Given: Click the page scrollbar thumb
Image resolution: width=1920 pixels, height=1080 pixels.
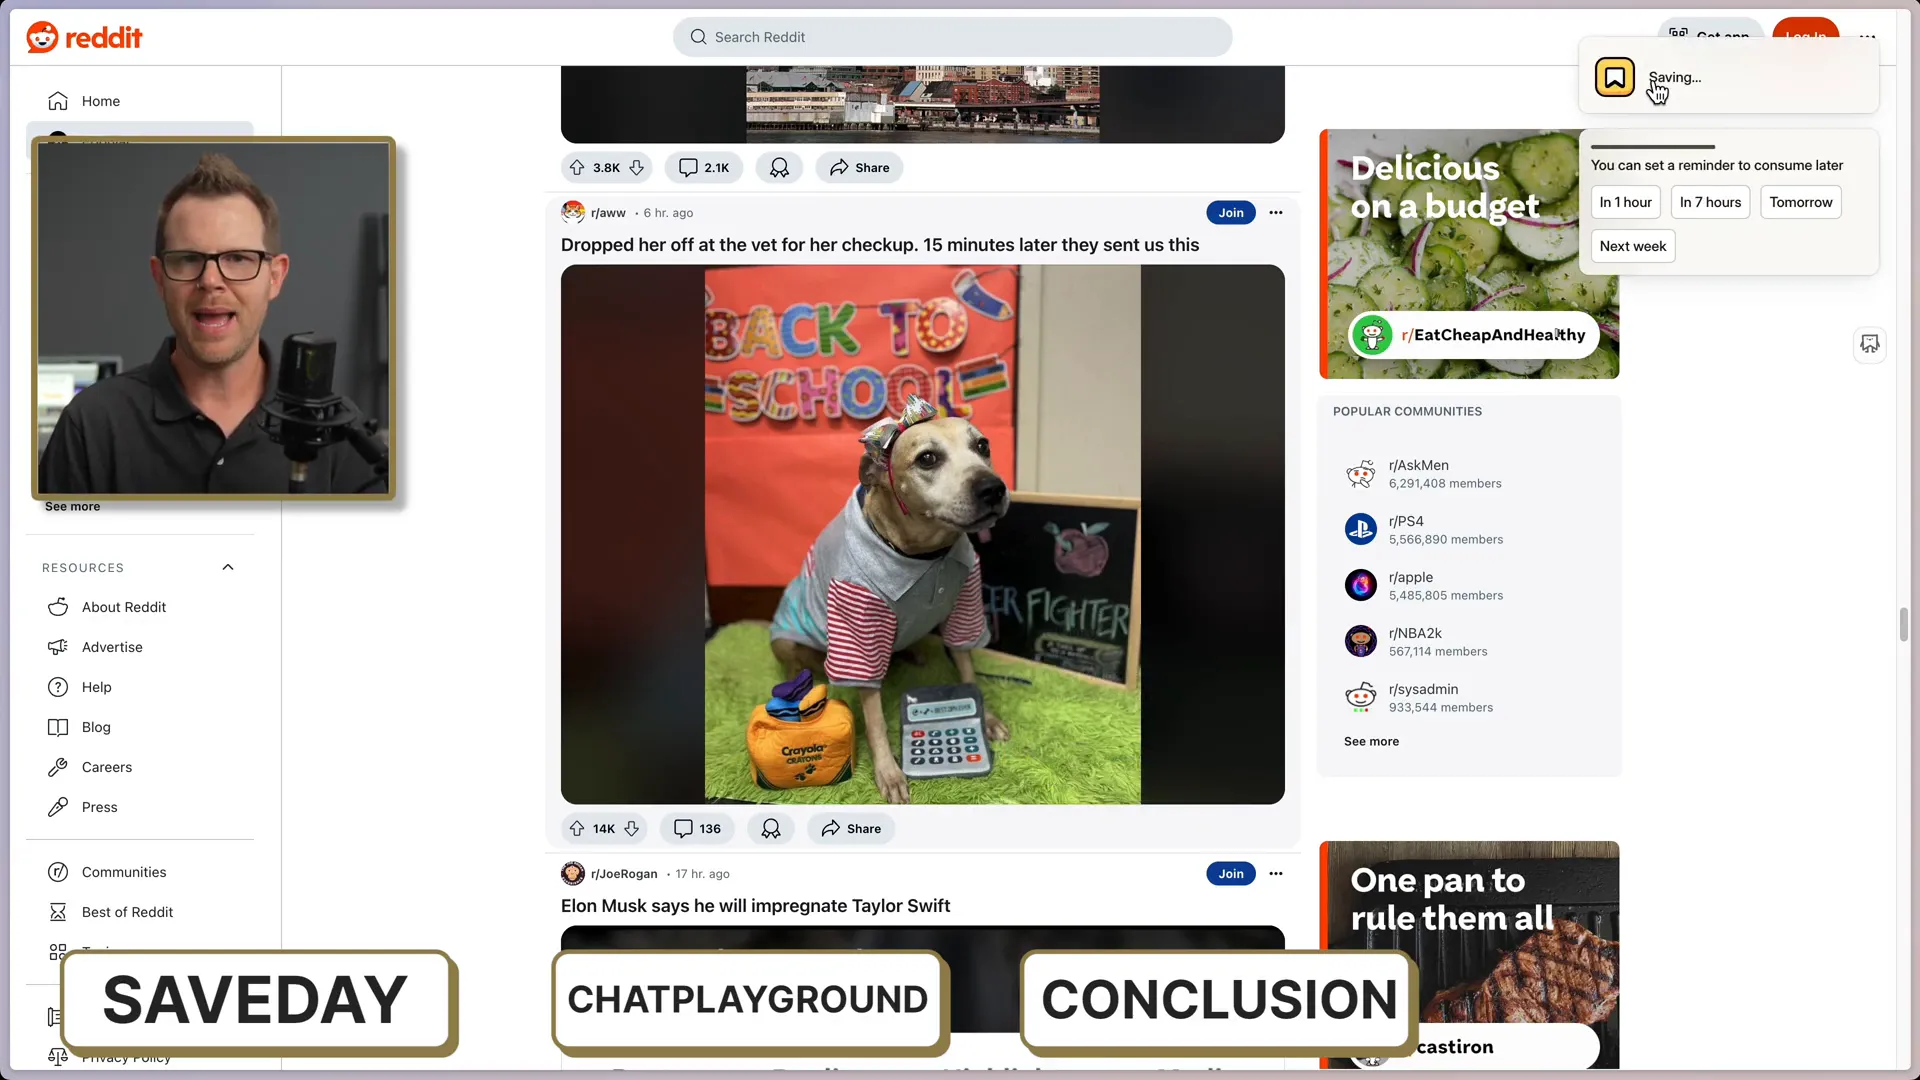Looking at the screenshot, I should pyautogui.click(x=1904, y=624).
